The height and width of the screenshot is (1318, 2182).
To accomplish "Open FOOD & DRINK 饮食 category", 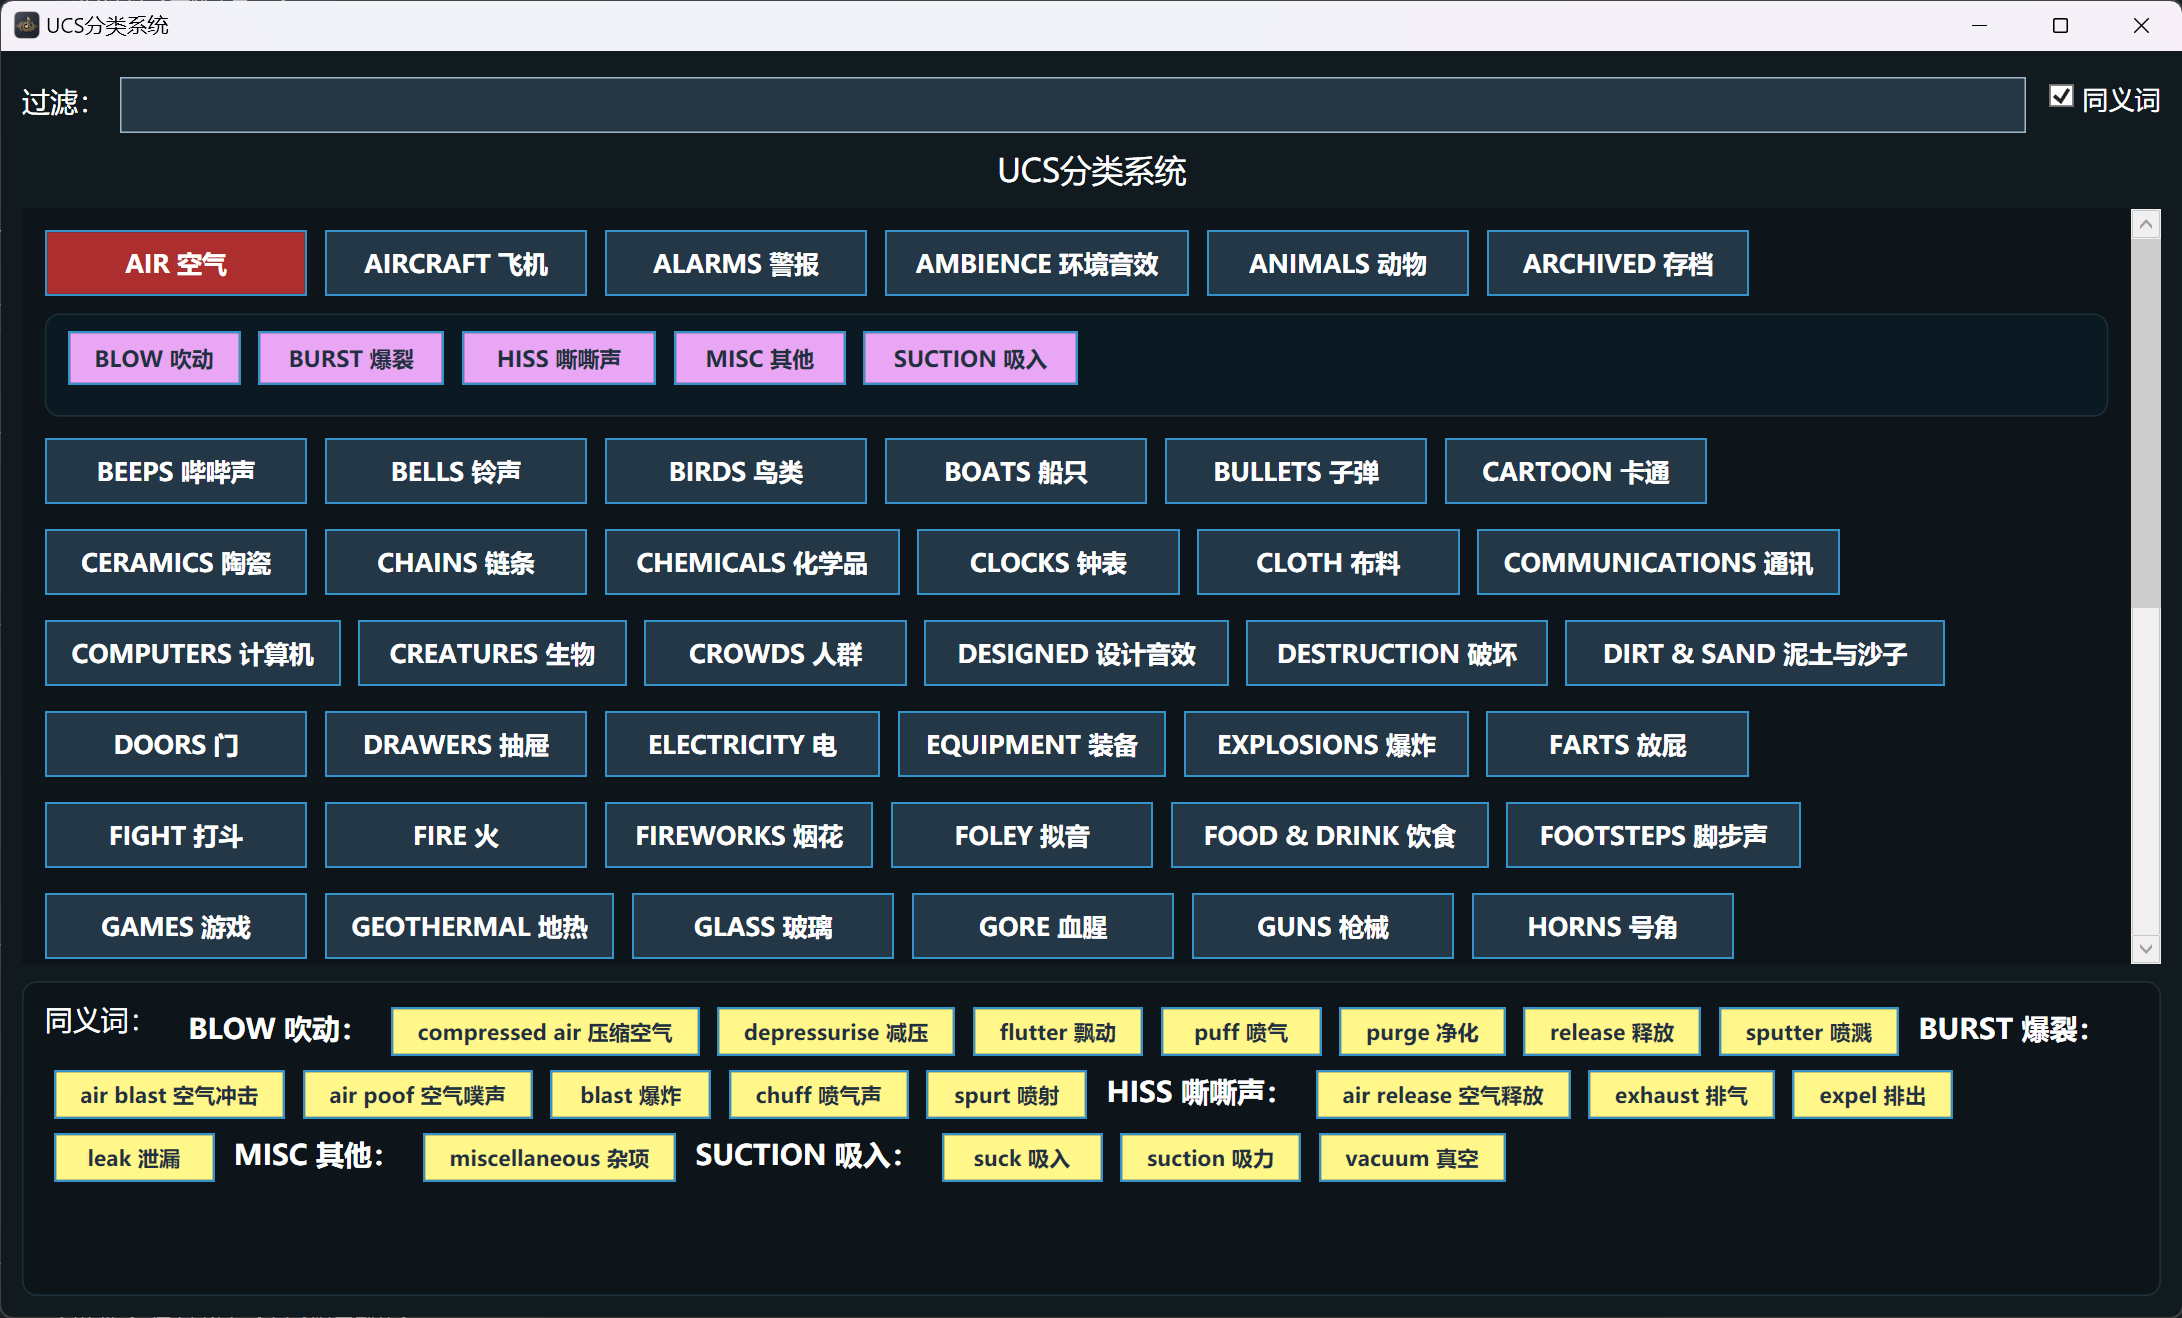I will click(1330, 835).
